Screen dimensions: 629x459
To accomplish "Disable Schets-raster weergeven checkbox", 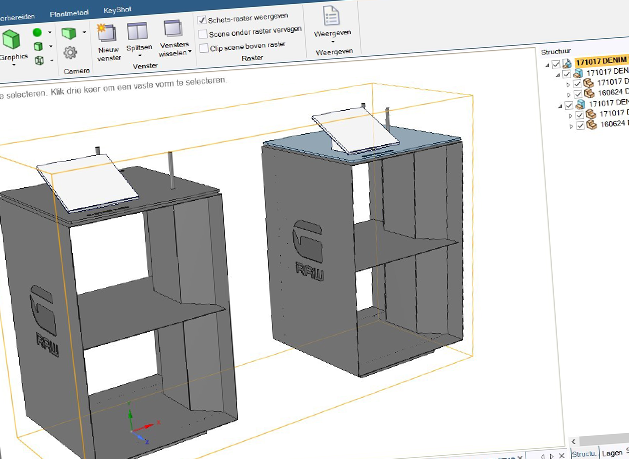I will coord(202,20).
